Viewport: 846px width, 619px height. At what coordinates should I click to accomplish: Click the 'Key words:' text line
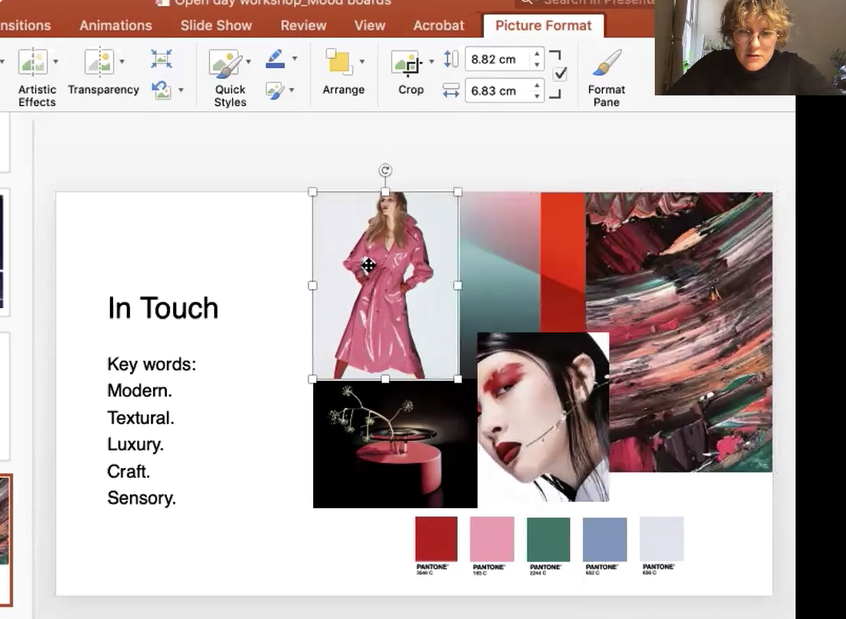click(152, 364)
